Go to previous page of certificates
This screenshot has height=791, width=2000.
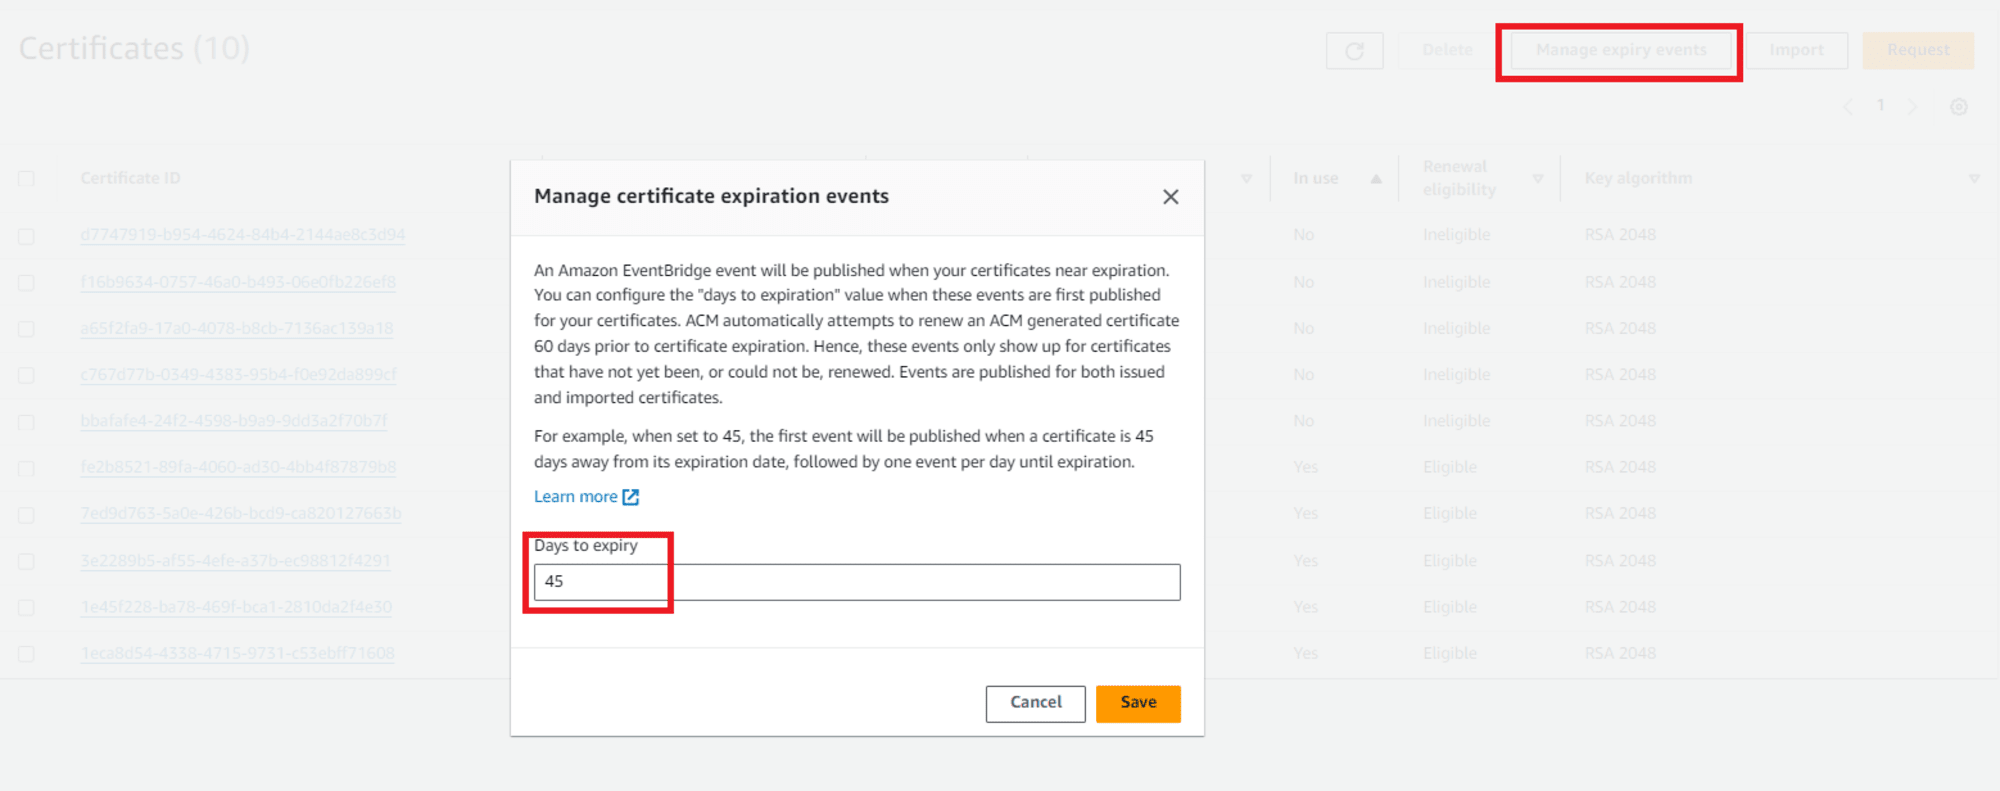click(1848, 107)
